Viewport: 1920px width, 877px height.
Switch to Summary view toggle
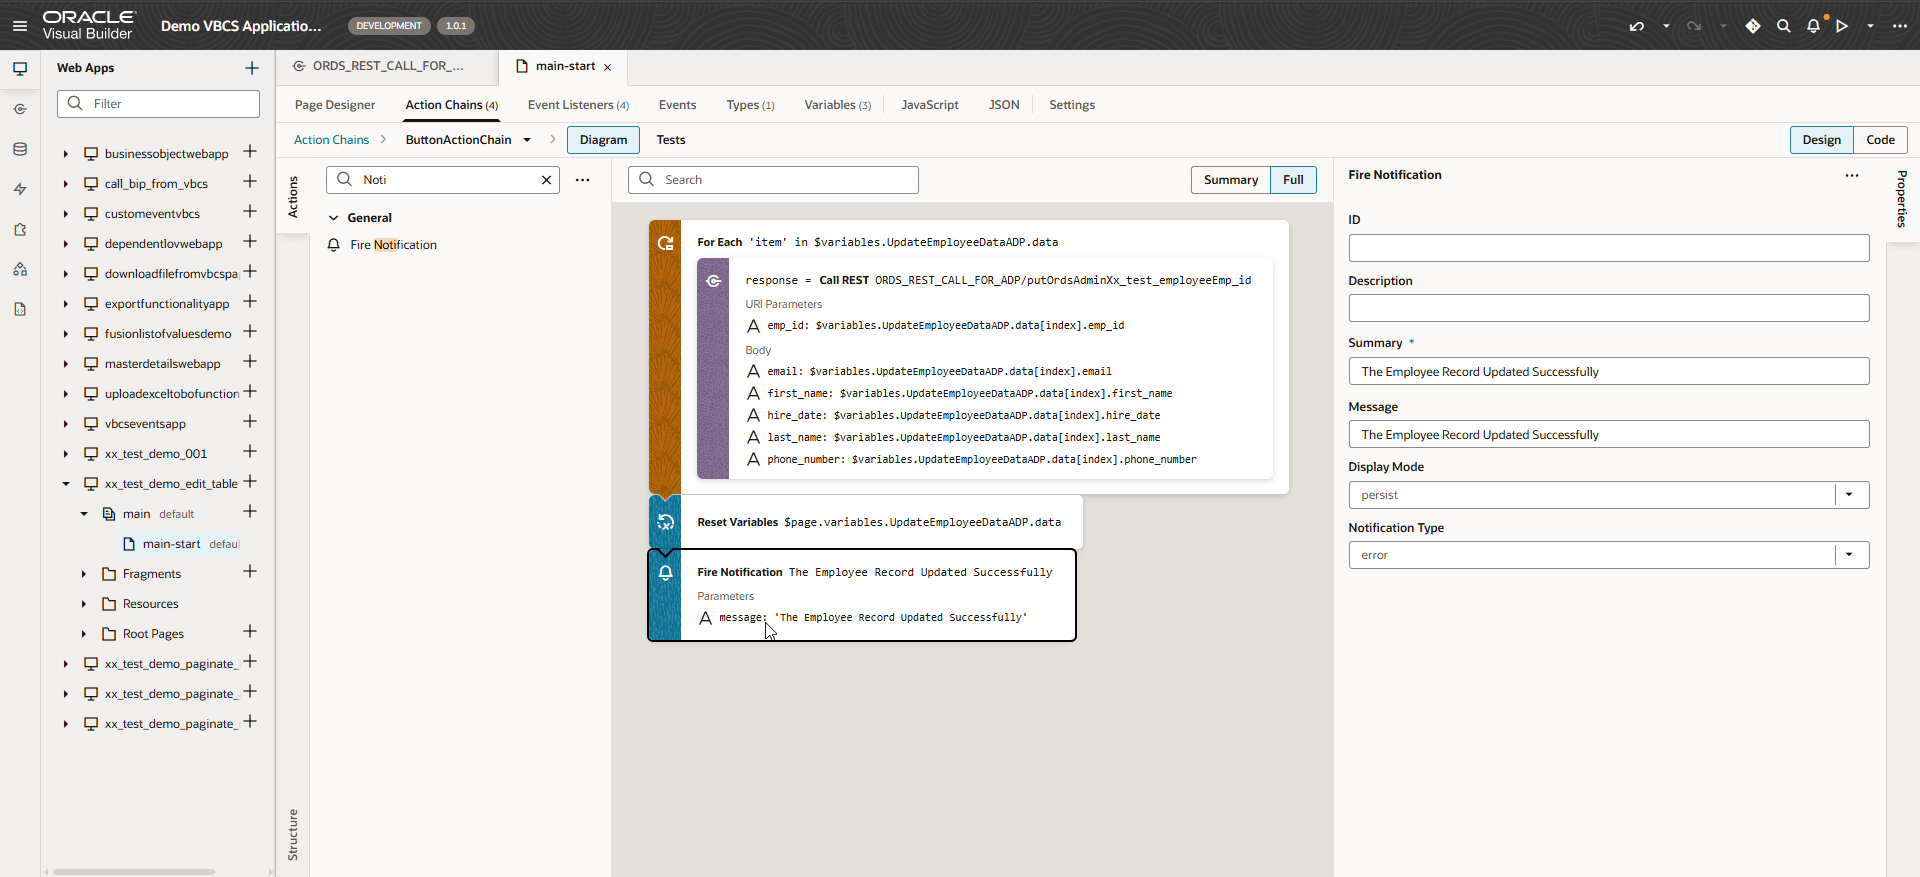pyautogui.click(x=1230, y=180)
